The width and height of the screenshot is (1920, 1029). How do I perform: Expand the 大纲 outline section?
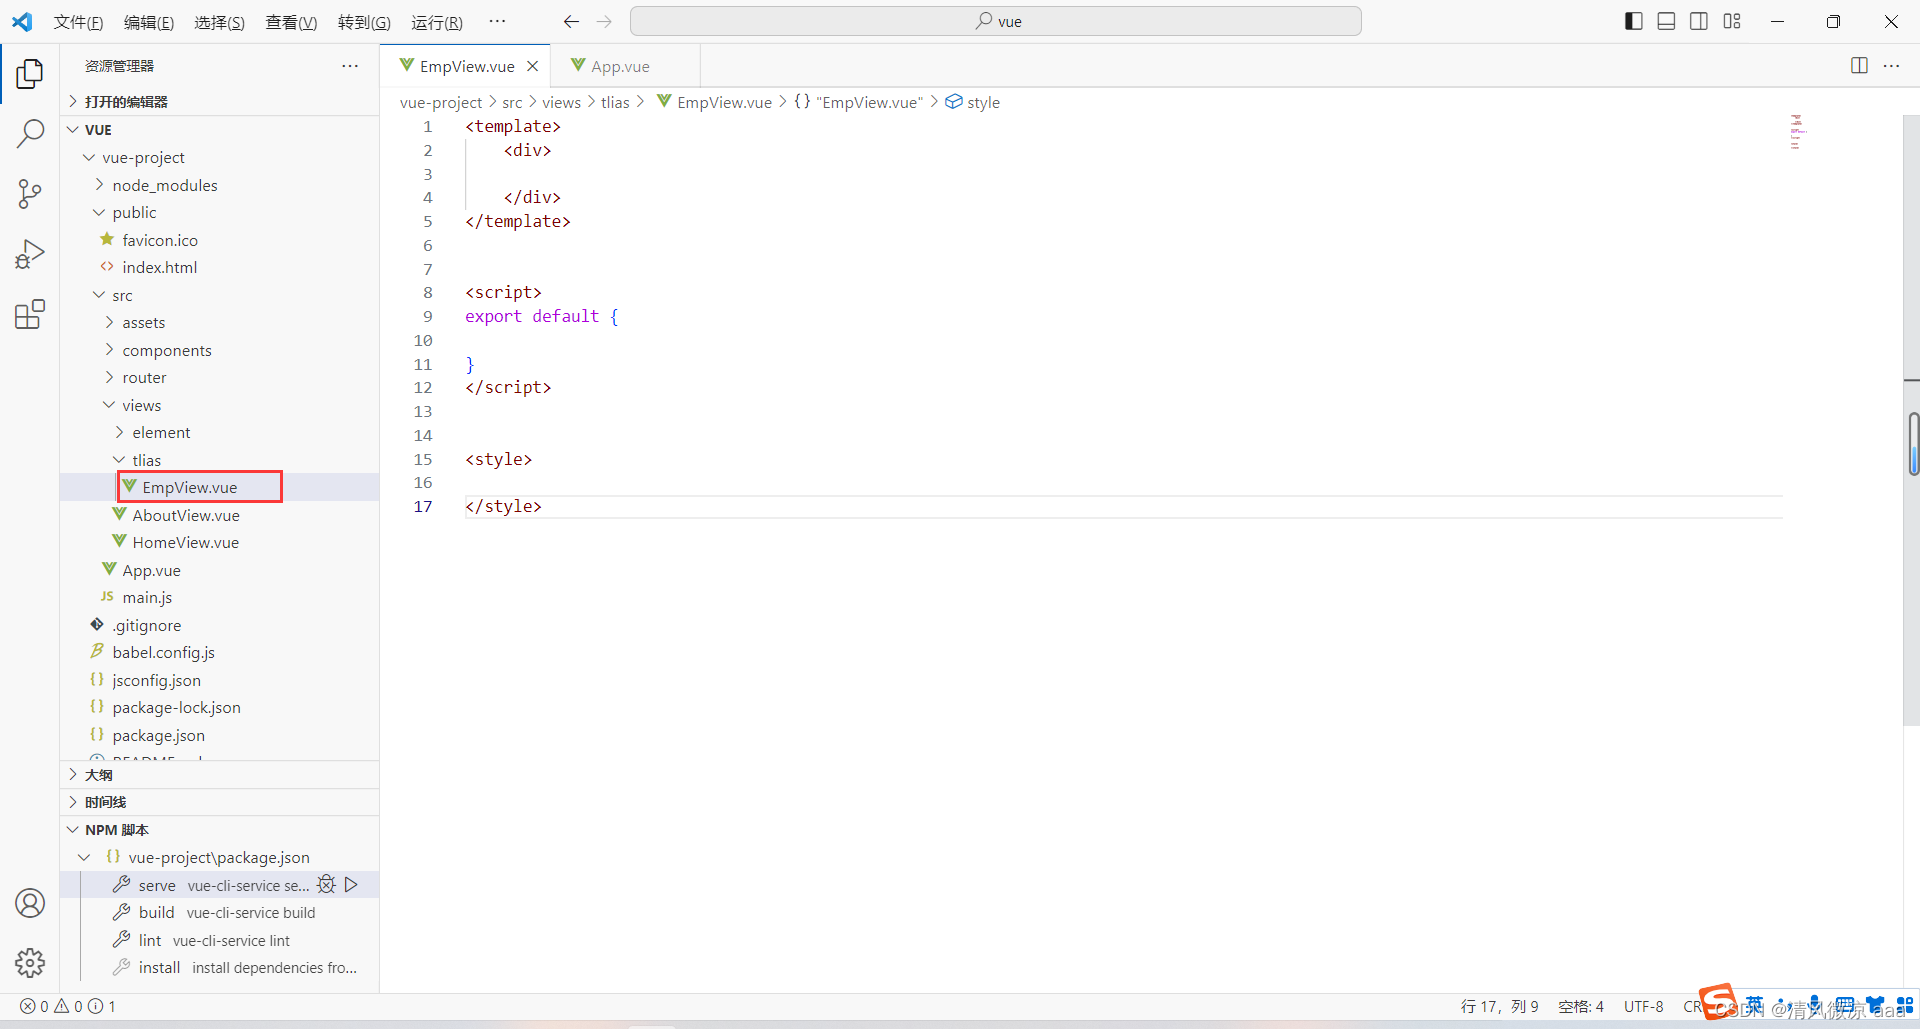click(x=220, y=774)
